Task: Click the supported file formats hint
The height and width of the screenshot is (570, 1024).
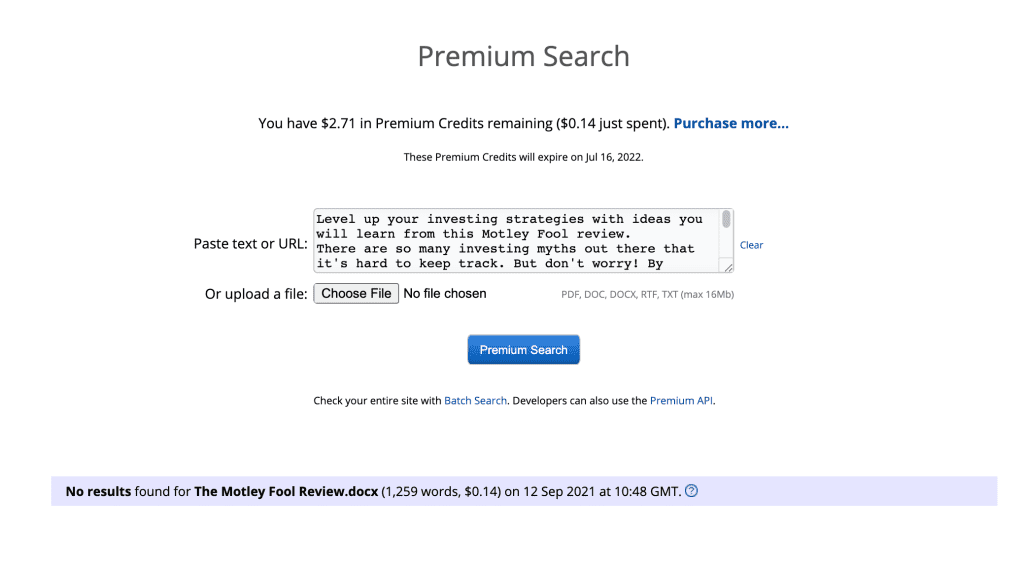Action: coord(647,295)
